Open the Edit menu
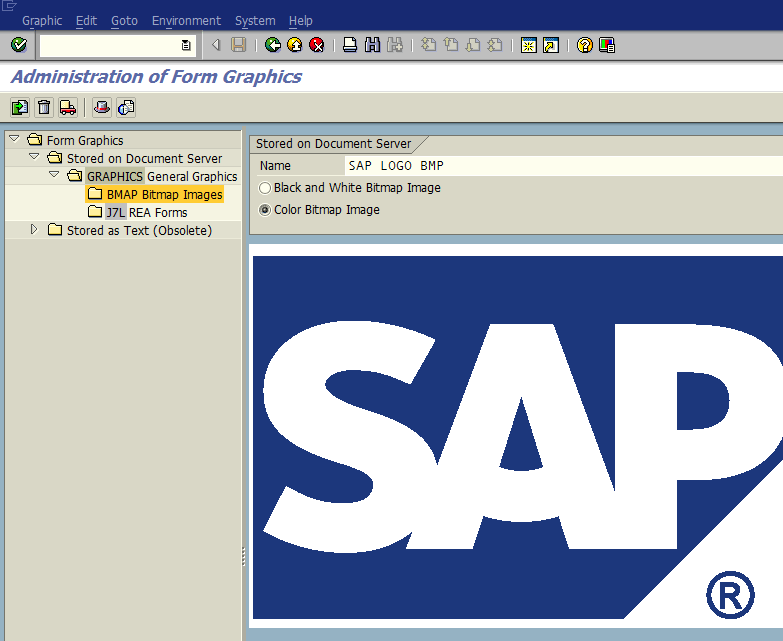The width and height of the screenshot is (783, 641). (86, 21)
